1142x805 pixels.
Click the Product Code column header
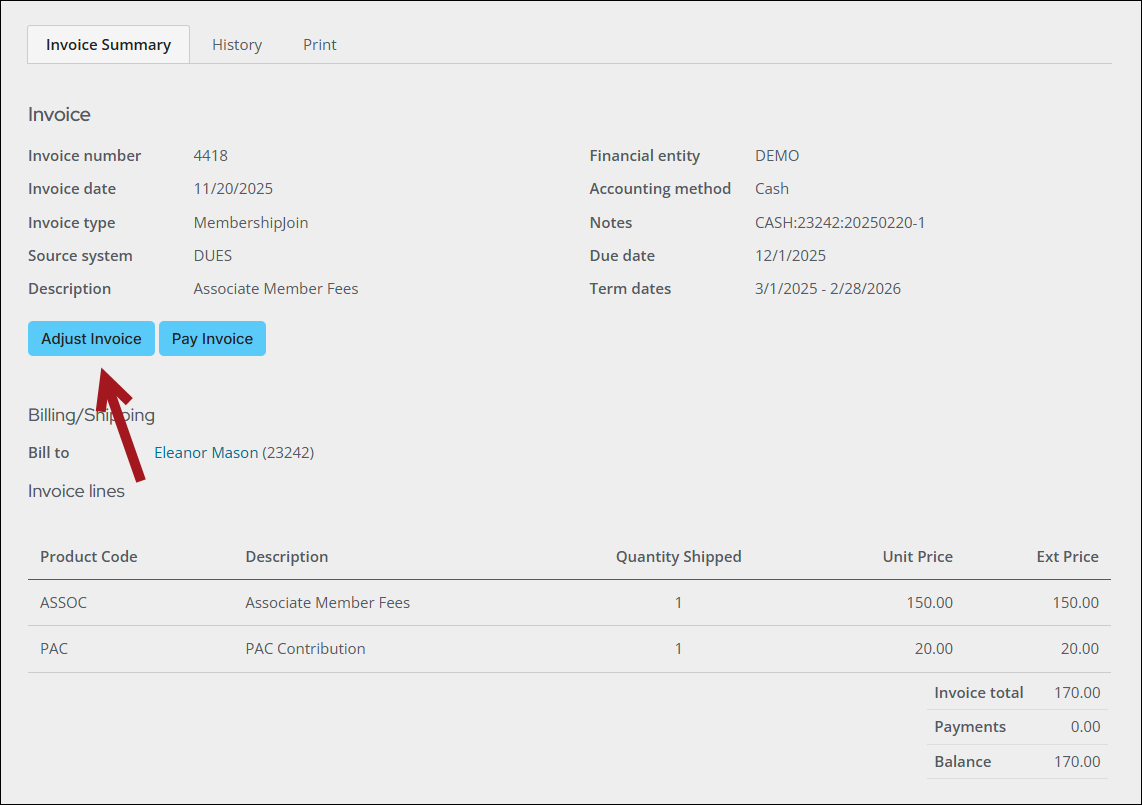[x=89, y=557]
